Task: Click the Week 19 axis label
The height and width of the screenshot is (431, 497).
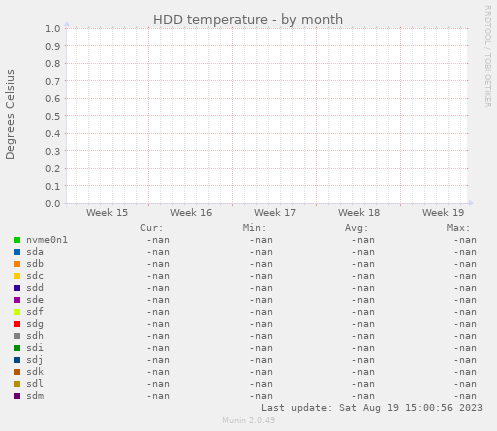Action: point(443,213)
